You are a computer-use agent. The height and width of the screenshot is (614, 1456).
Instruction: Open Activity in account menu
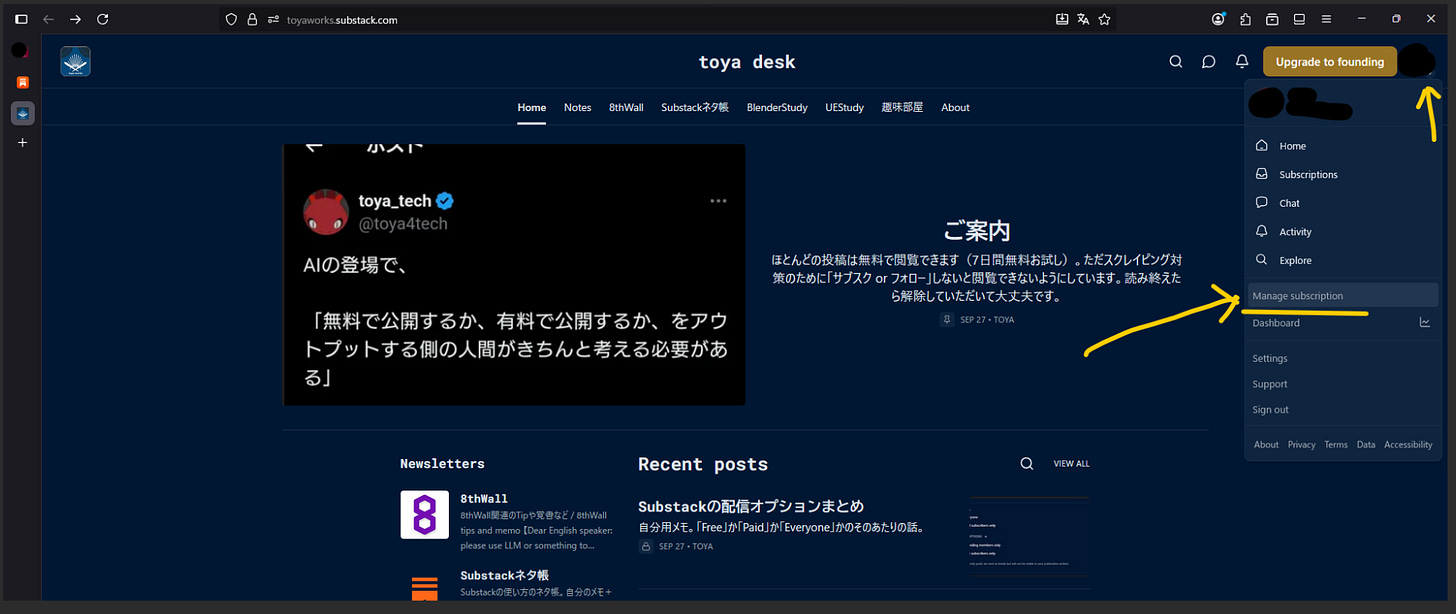point(1343,231)
